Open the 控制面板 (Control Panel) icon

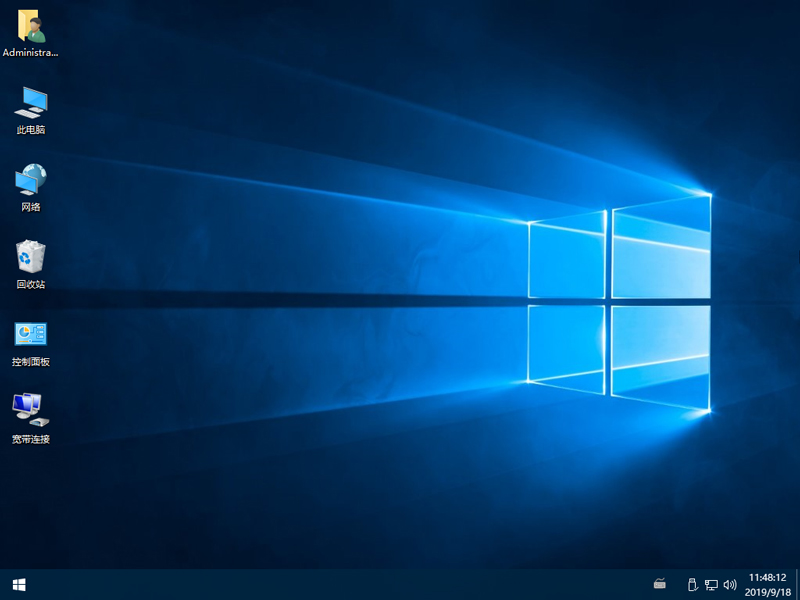(x=30, y=337)
